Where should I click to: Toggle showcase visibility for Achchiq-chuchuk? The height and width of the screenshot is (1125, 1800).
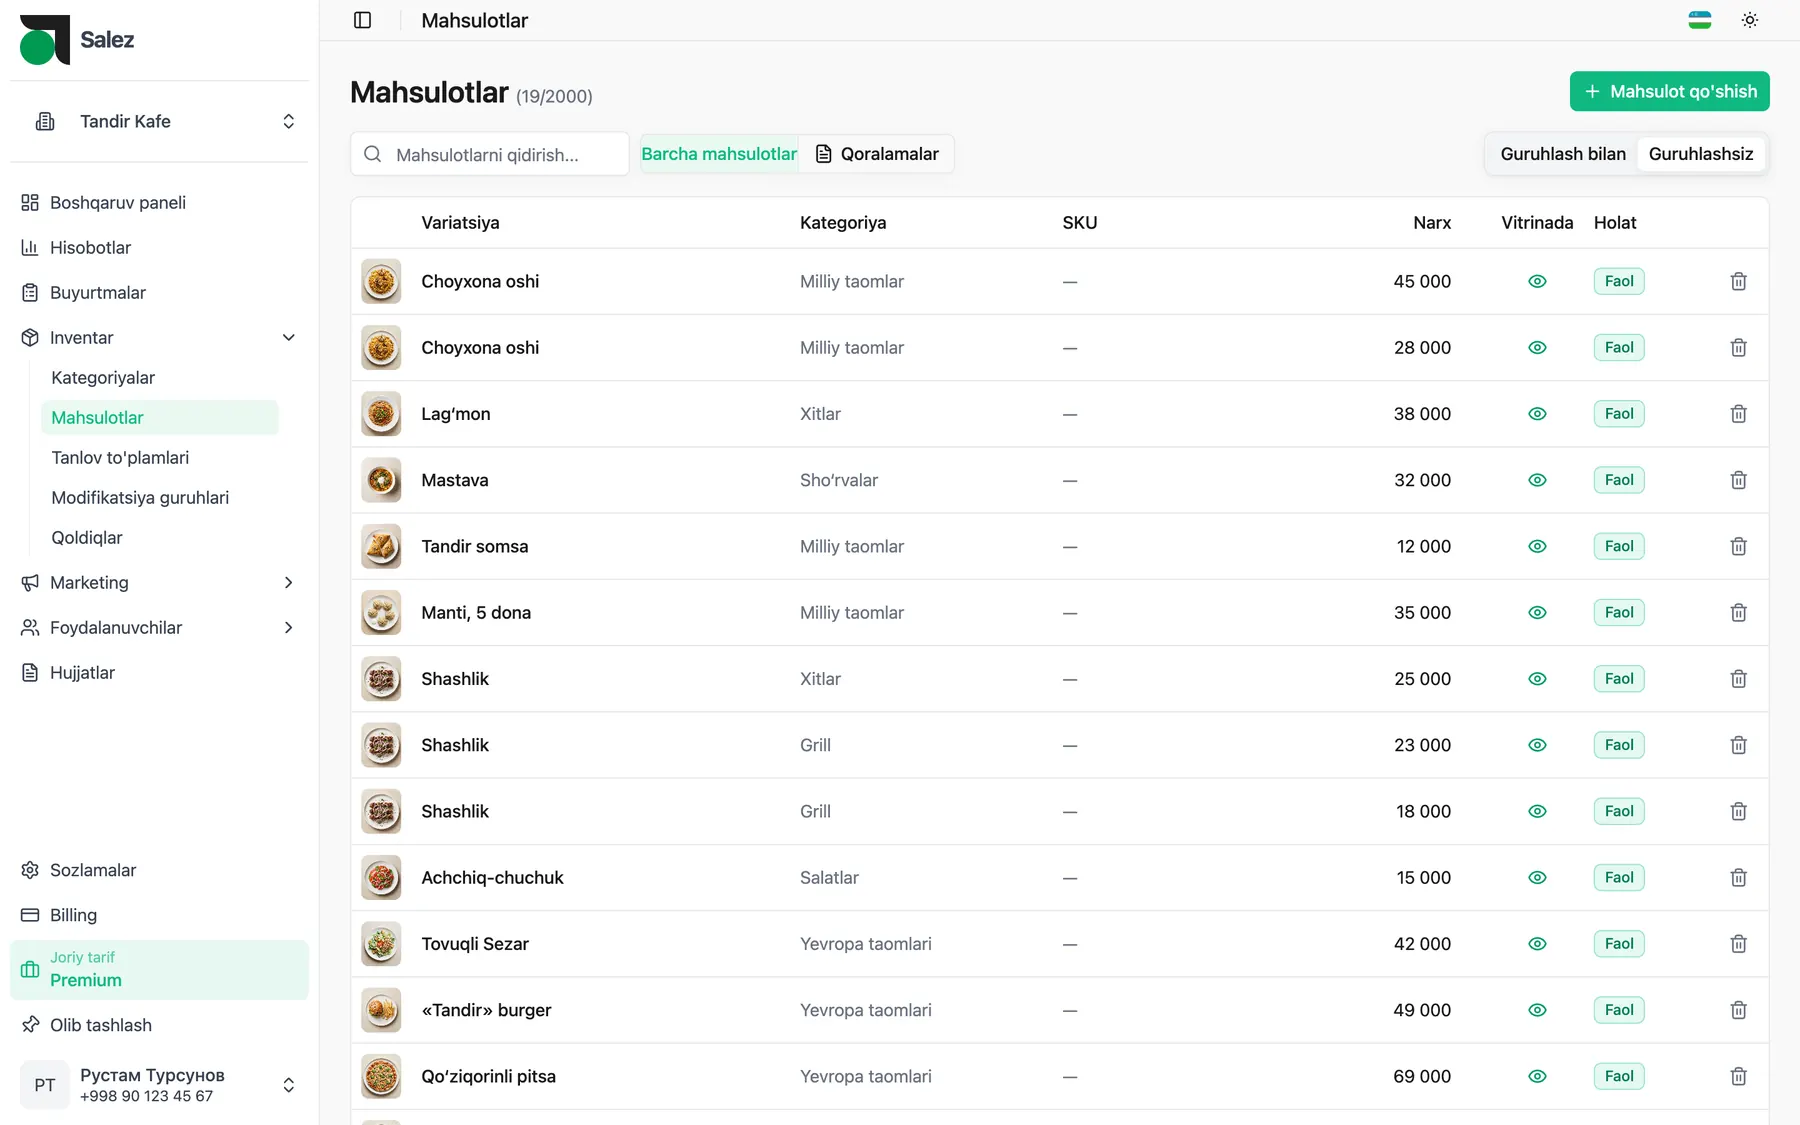pos(1538,878)
